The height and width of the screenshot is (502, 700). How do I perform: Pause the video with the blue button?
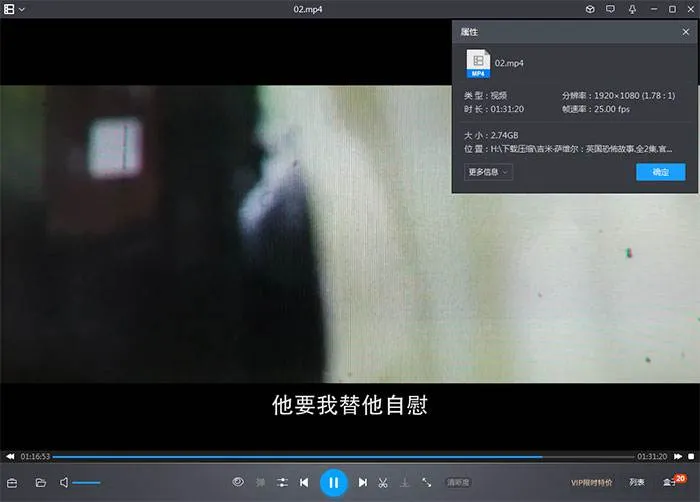click(x=333, y=482)
